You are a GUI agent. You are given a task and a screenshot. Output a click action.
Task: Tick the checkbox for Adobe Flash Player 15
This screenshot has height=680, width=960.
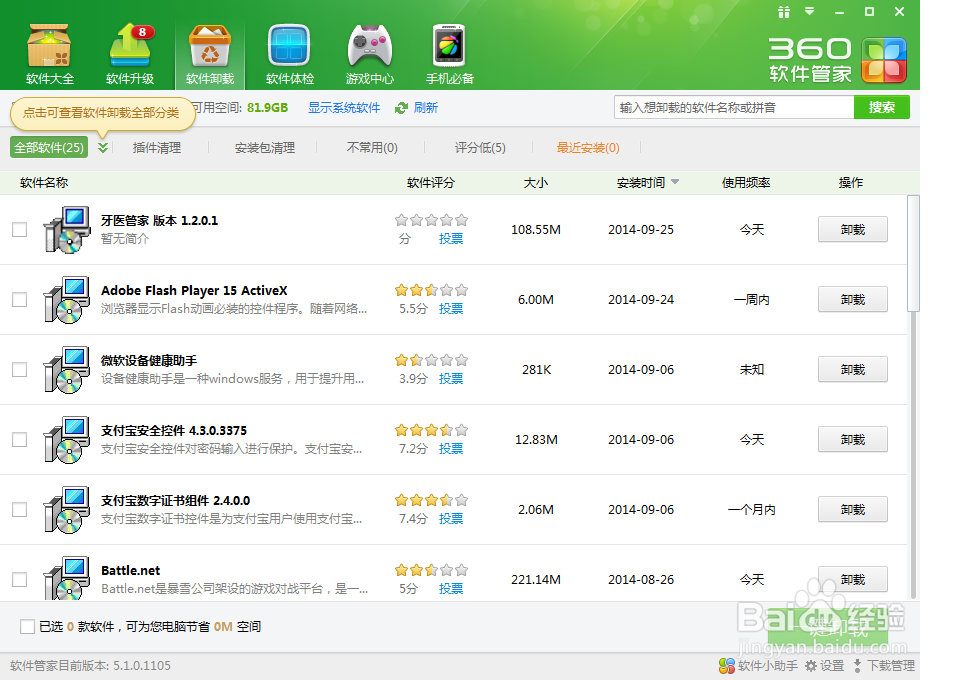(20, 299)
